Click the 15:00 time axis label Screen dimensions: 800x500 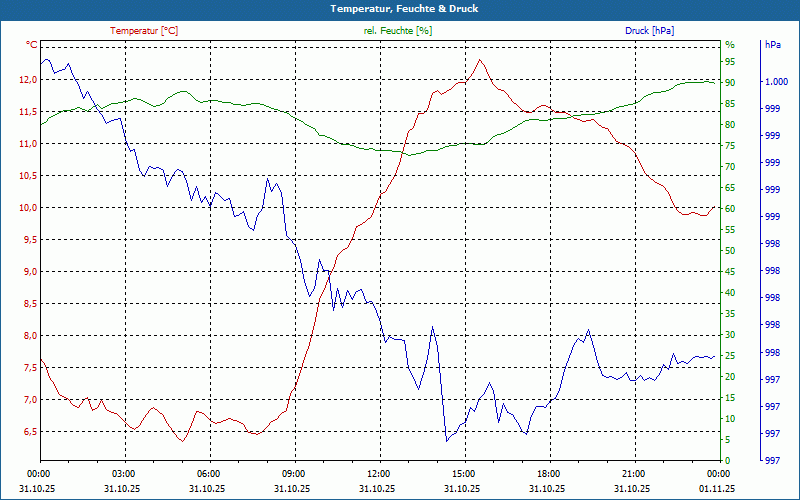click(465, 473)
